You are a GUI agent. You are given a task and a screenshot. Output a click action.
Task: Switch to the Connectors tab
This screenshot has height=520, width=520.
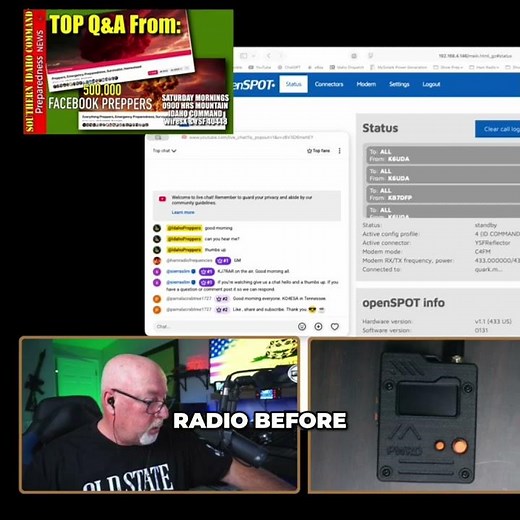(x=329, y=84)
